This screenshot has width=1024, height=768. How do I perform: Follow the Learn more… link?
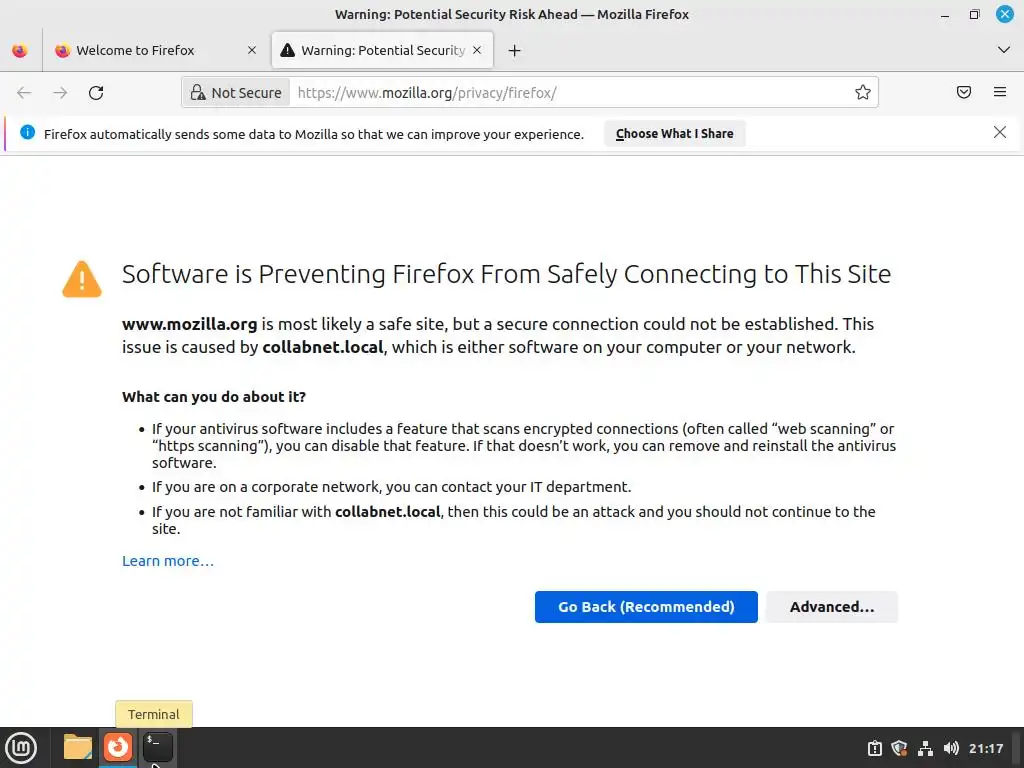pos(168,561)
